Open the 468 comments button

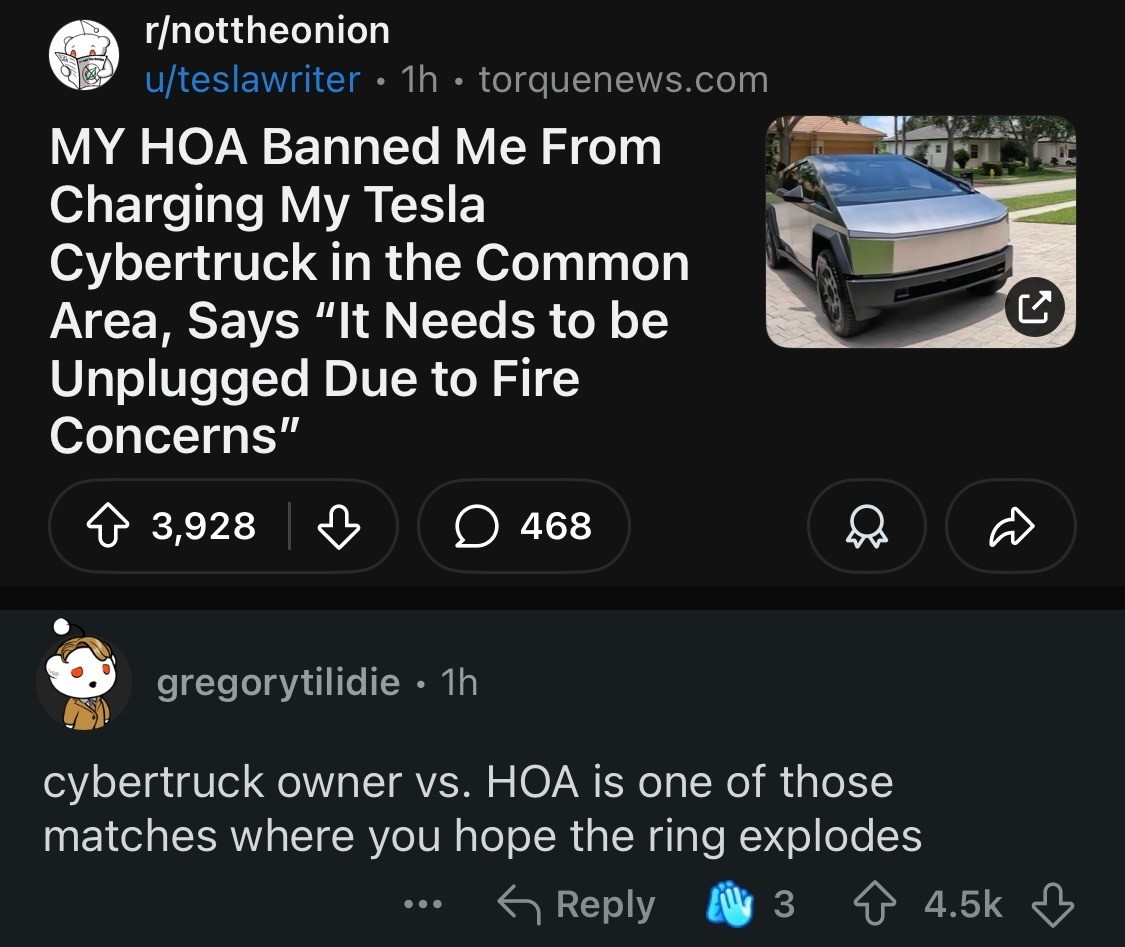click(524, 526)
